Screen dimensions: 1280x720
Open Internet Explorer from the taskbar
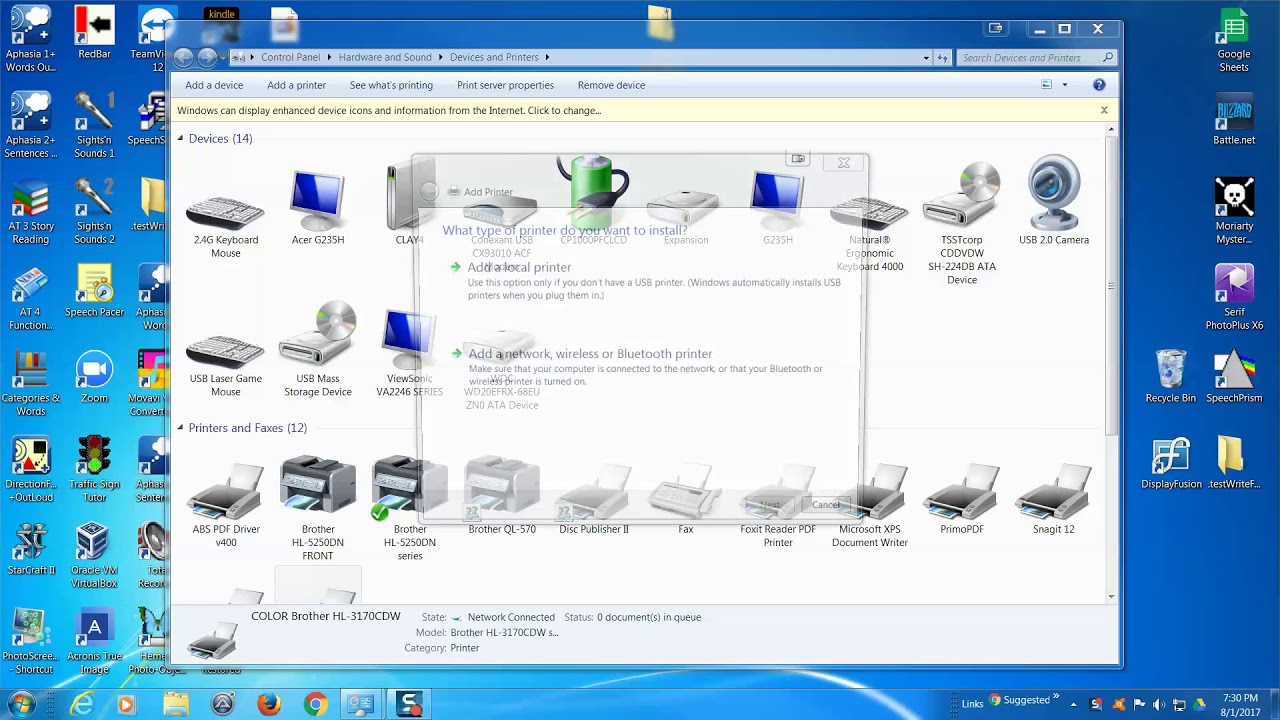[x=82, y=704]
